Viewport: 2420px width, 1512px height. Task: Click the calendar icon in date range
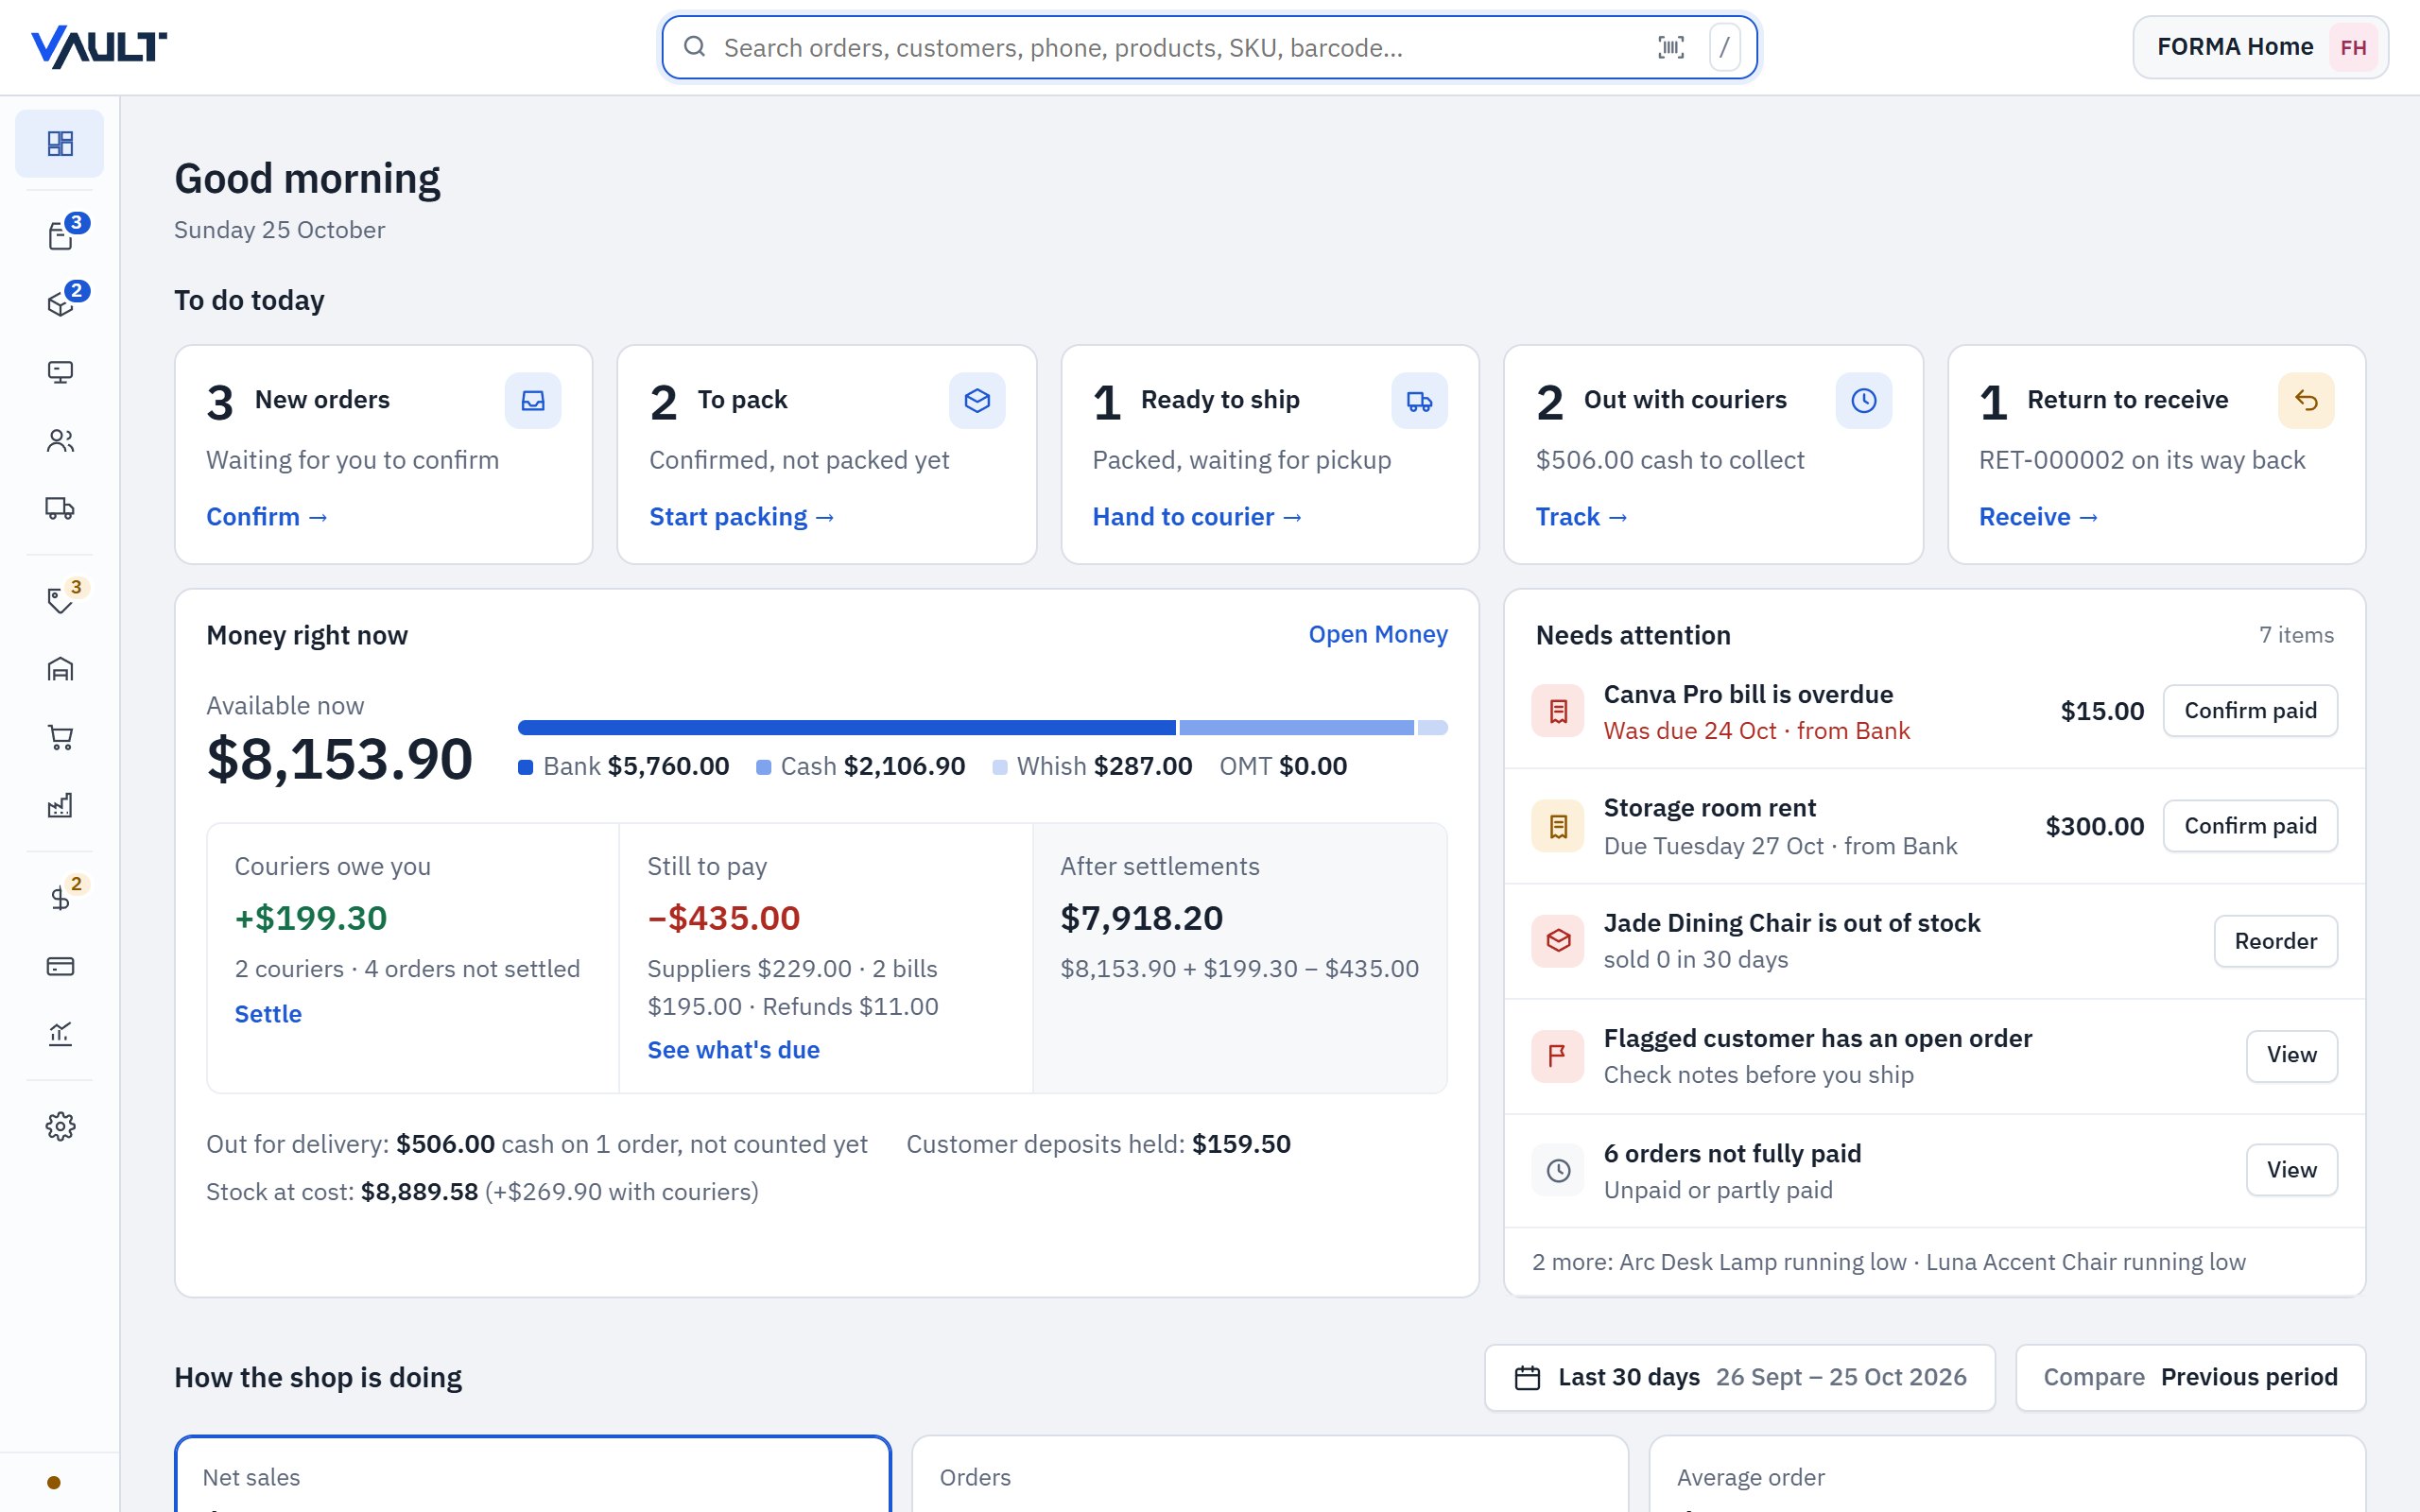tap(1527, 1378)
